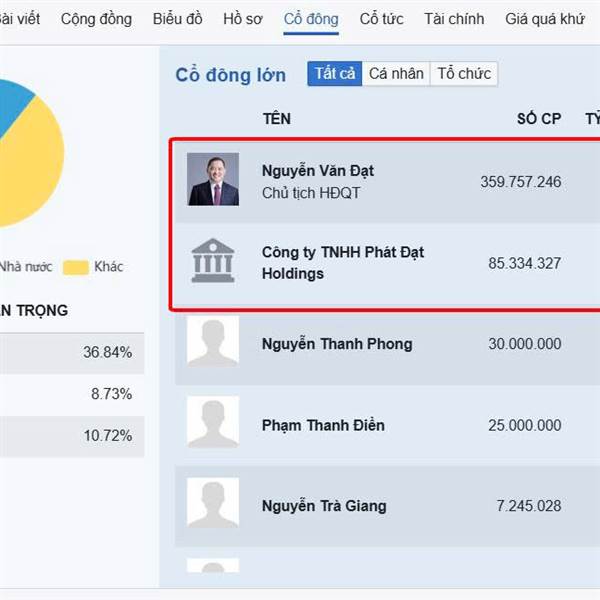
Task: Click Nguyễn Văn Đạt's portrait photo
Action: pyautogui.click(x=213, y=179)
